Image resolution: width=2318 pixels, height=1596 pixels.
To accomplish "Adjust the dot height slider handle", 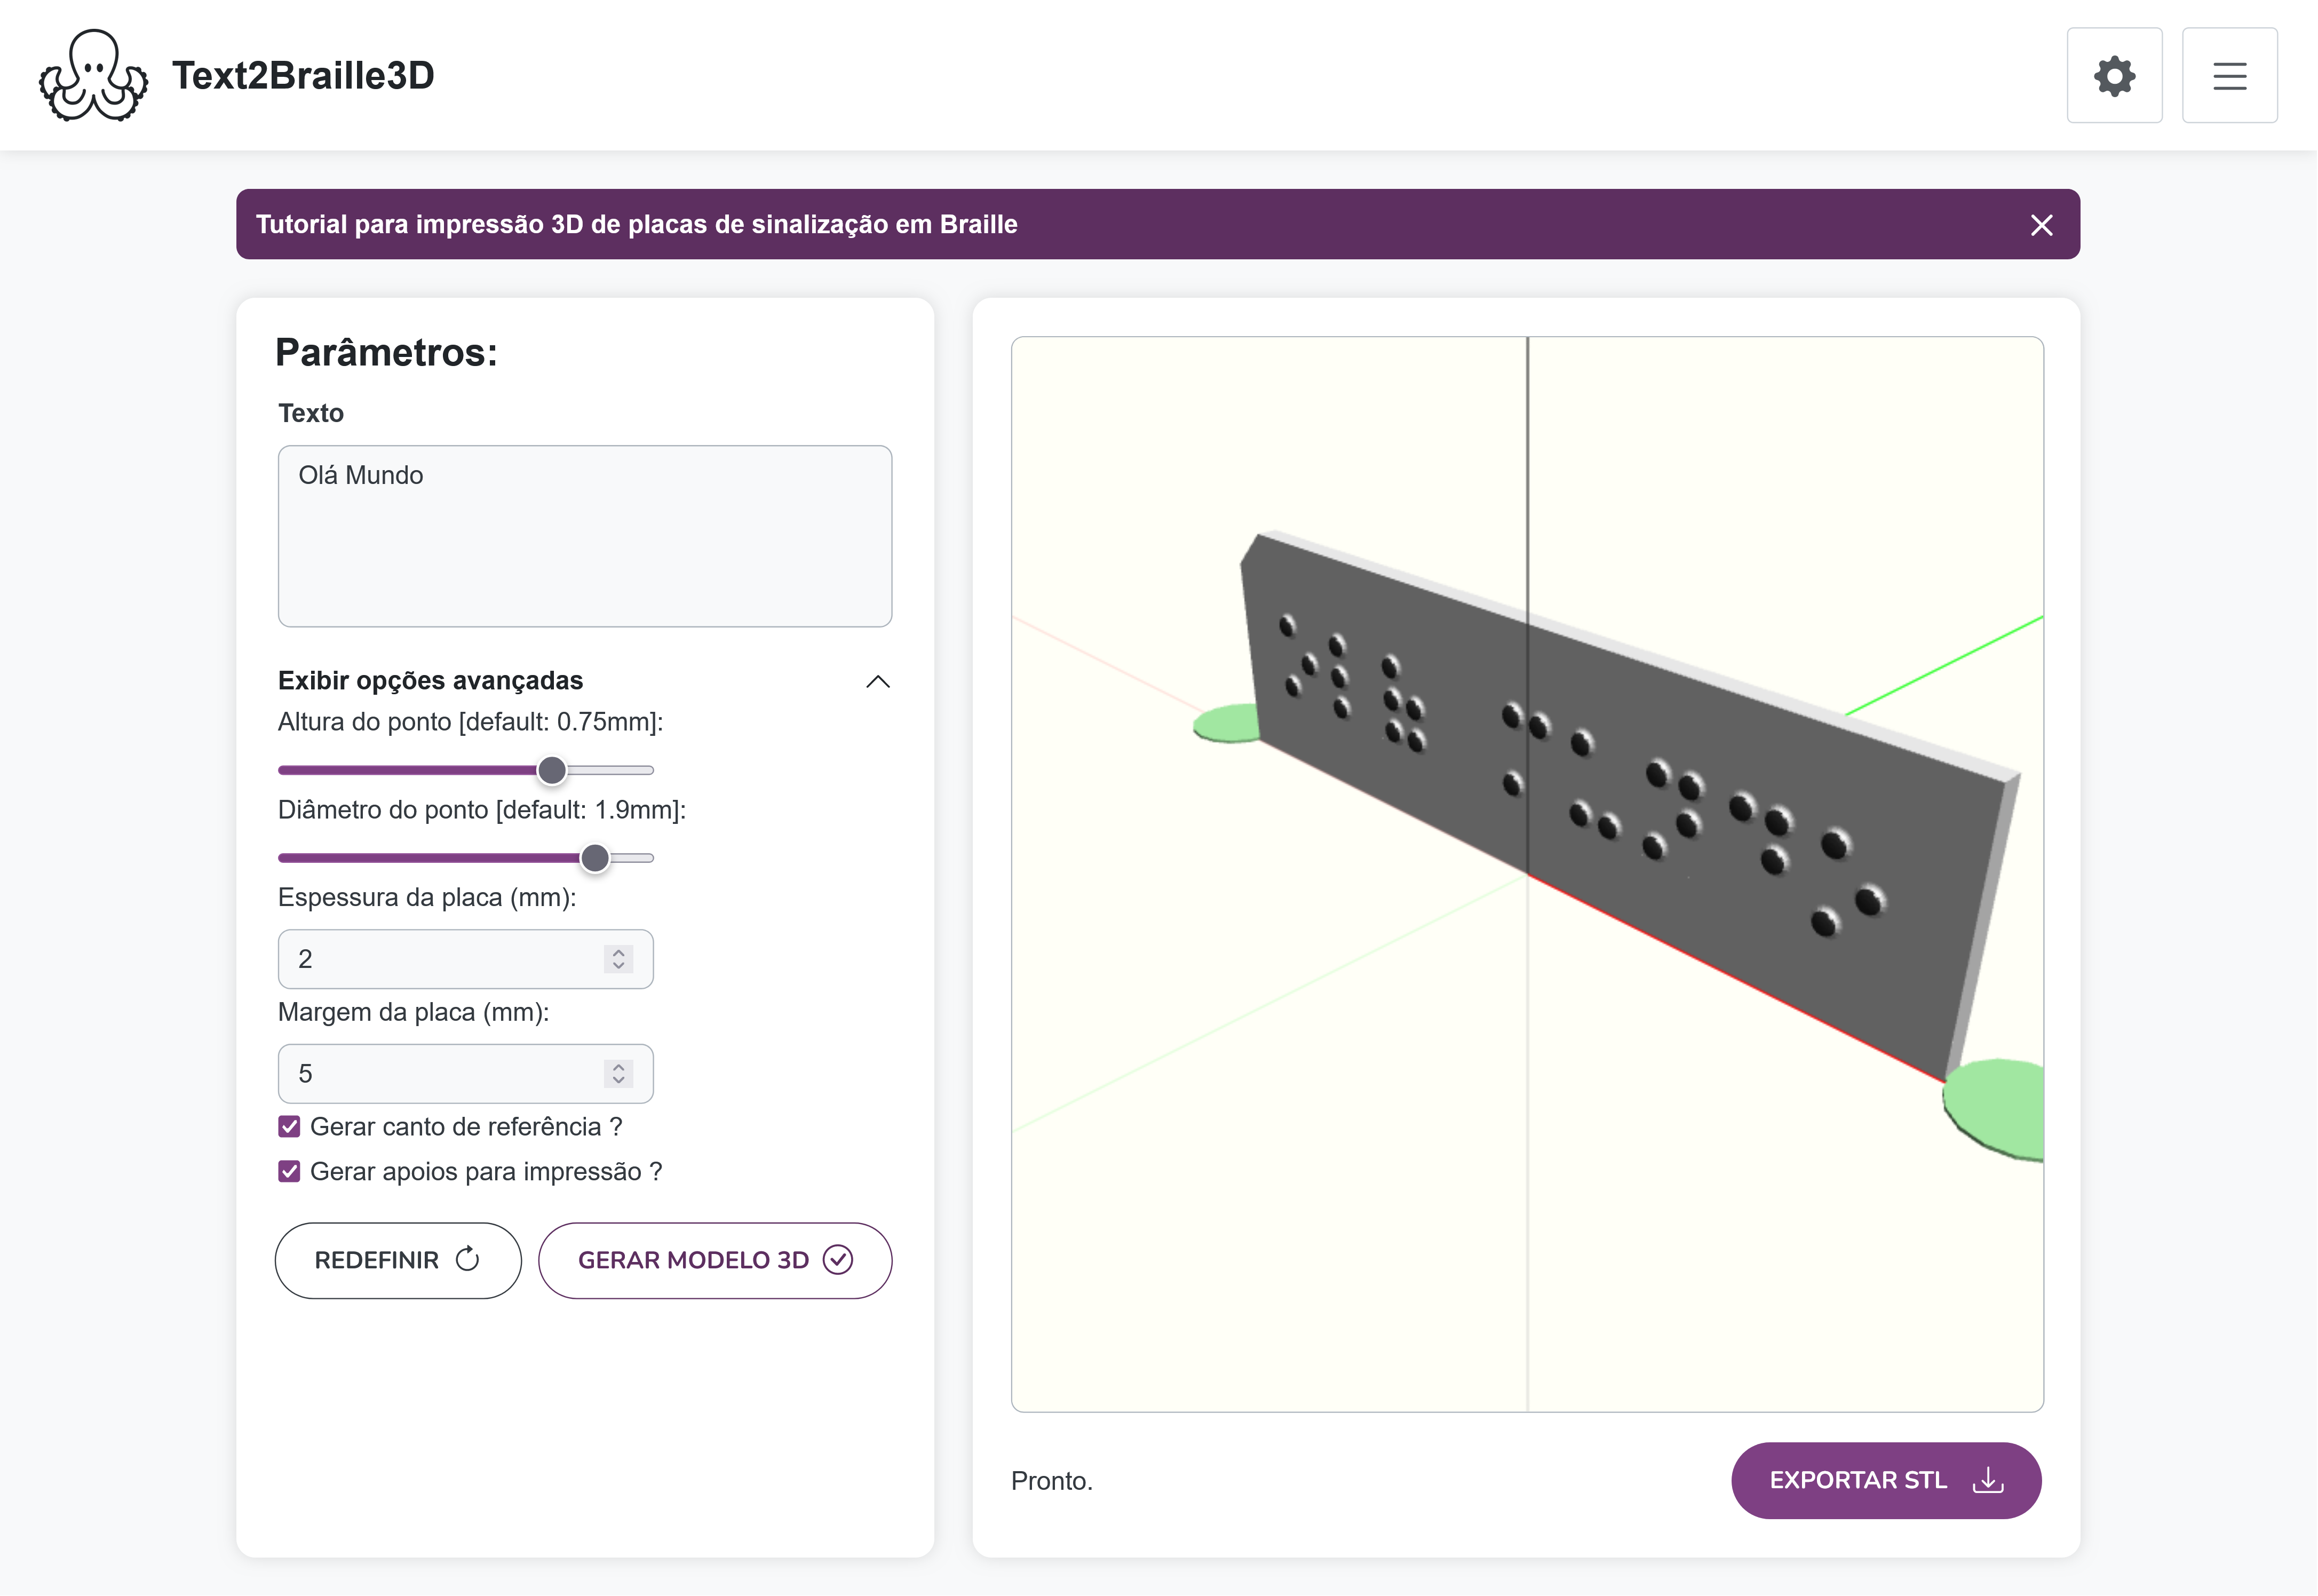I will [x=552, y=770].
